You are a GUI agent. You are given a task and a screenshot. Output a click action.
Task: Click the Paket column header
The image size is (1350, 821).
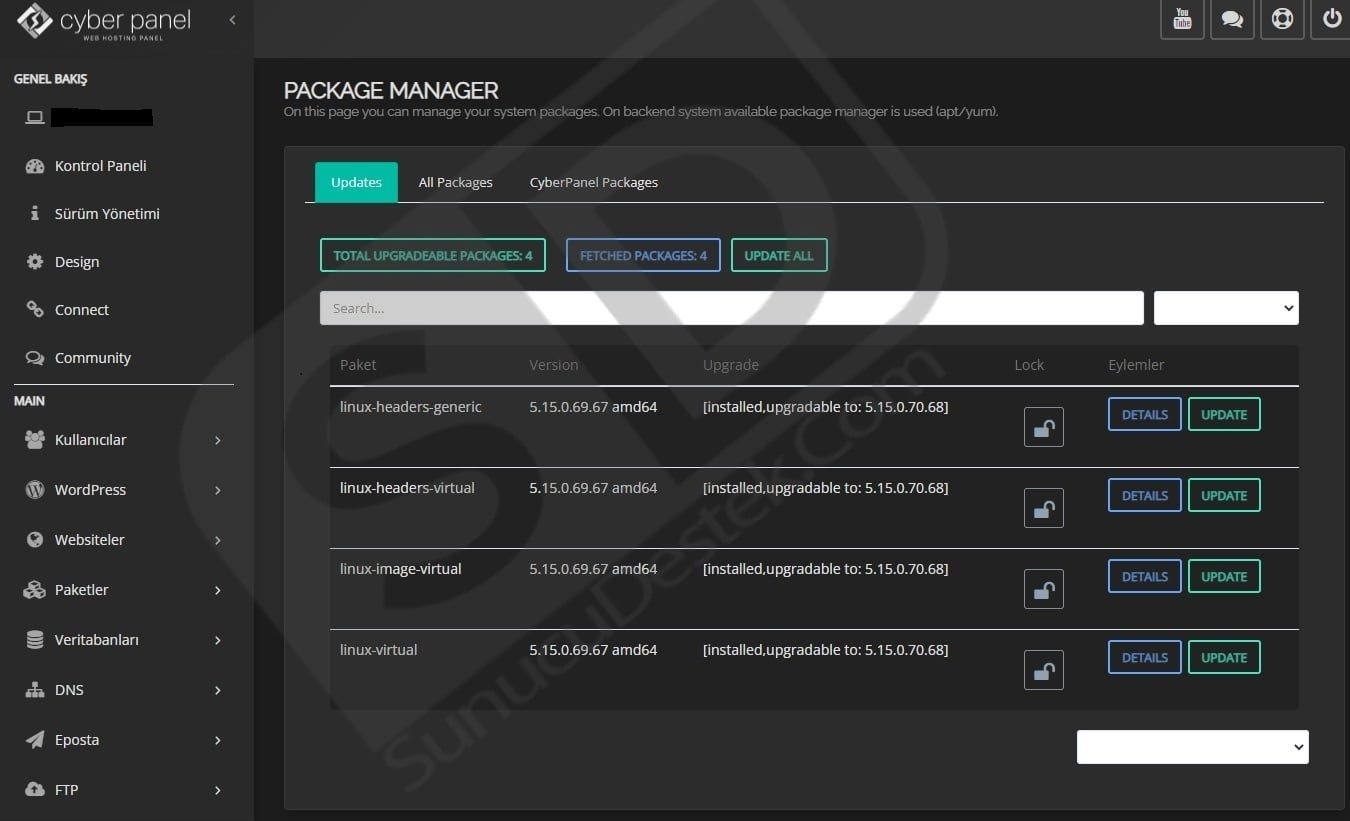pyautogui.click(x=358, y=365)
